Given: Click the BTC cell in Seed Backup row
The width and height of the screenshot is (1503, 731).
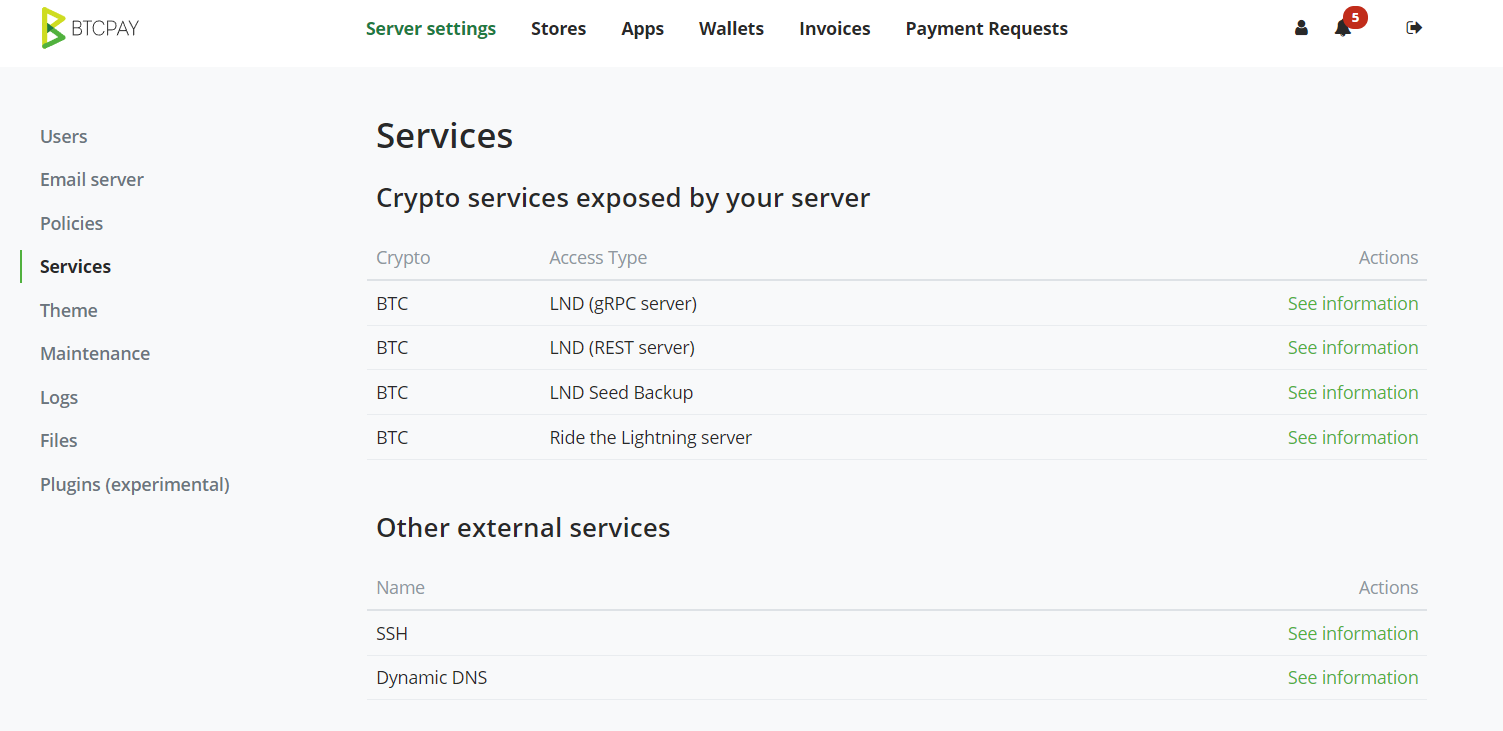Looking at the screenshot, I should coord(392,392).
